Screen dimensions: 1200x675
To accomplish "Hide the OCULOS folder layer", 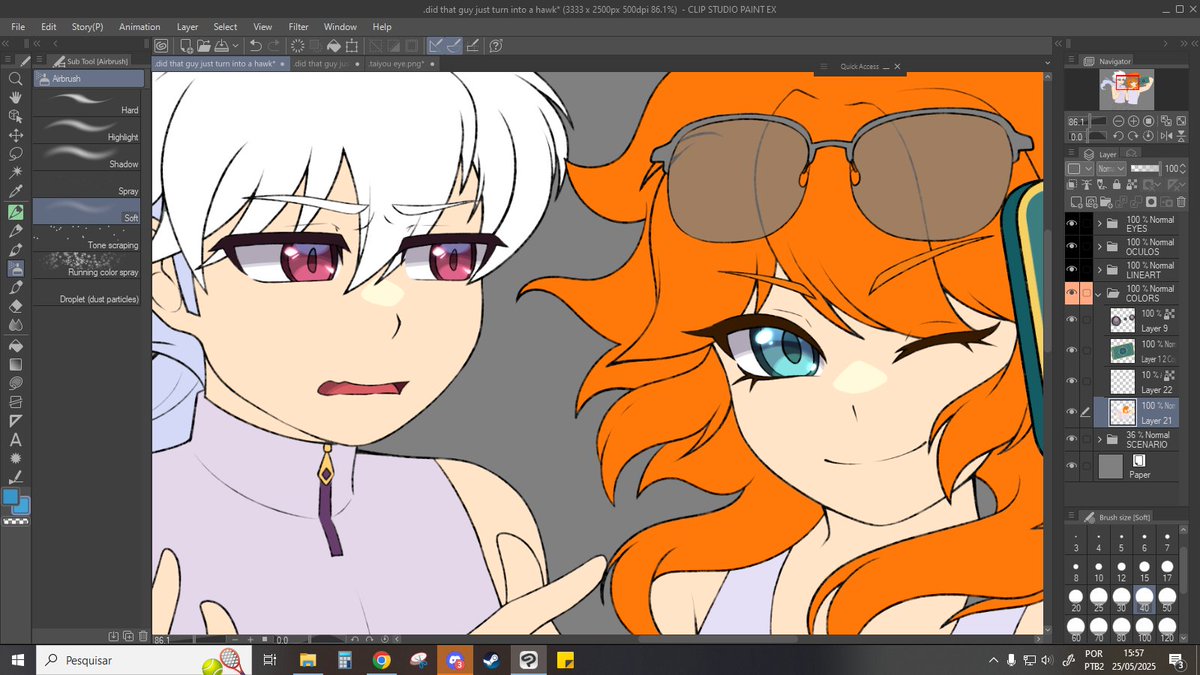I will [1072, 246].
